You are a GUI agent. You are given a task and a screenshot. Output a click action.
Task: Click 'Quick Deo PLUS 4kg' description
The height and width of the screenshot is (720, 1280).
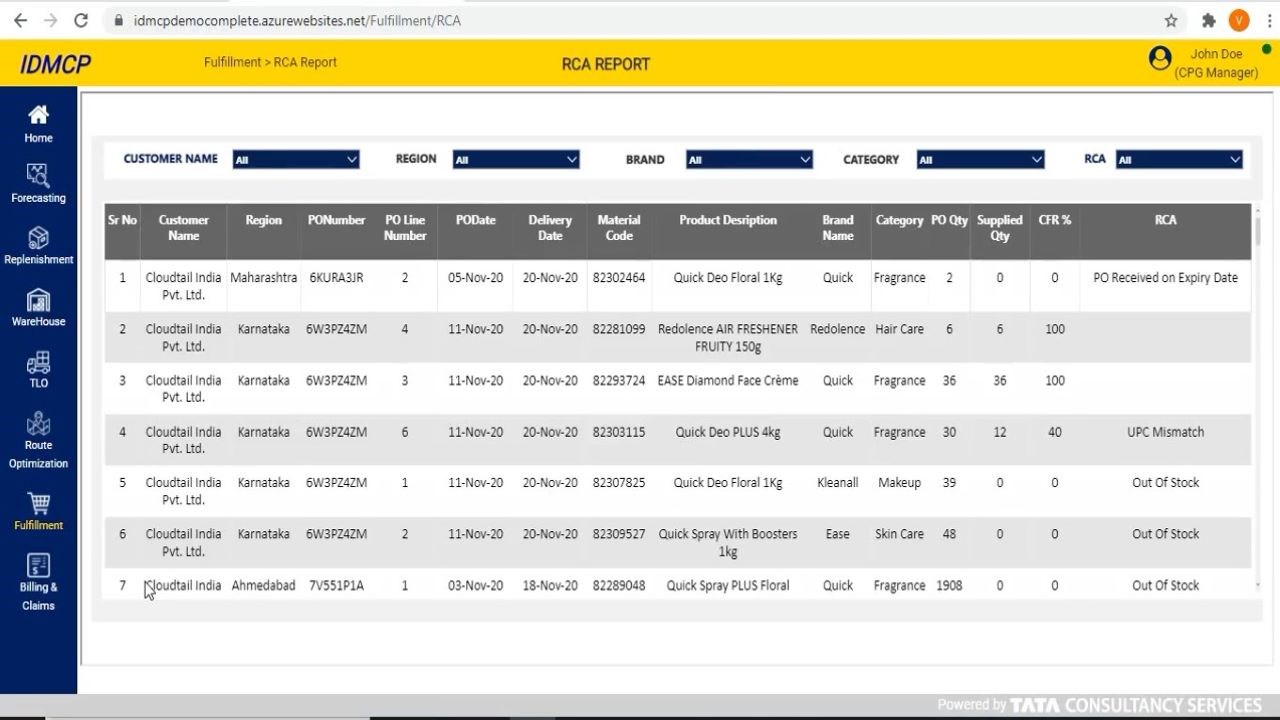pyautogui.click(x=728, y=432)
